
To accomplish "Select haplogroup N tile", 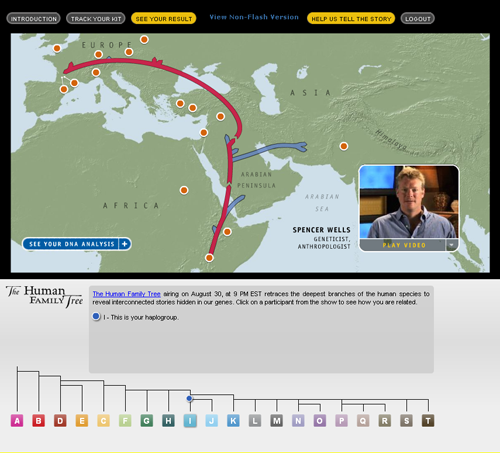I will [x=298, y=421].
